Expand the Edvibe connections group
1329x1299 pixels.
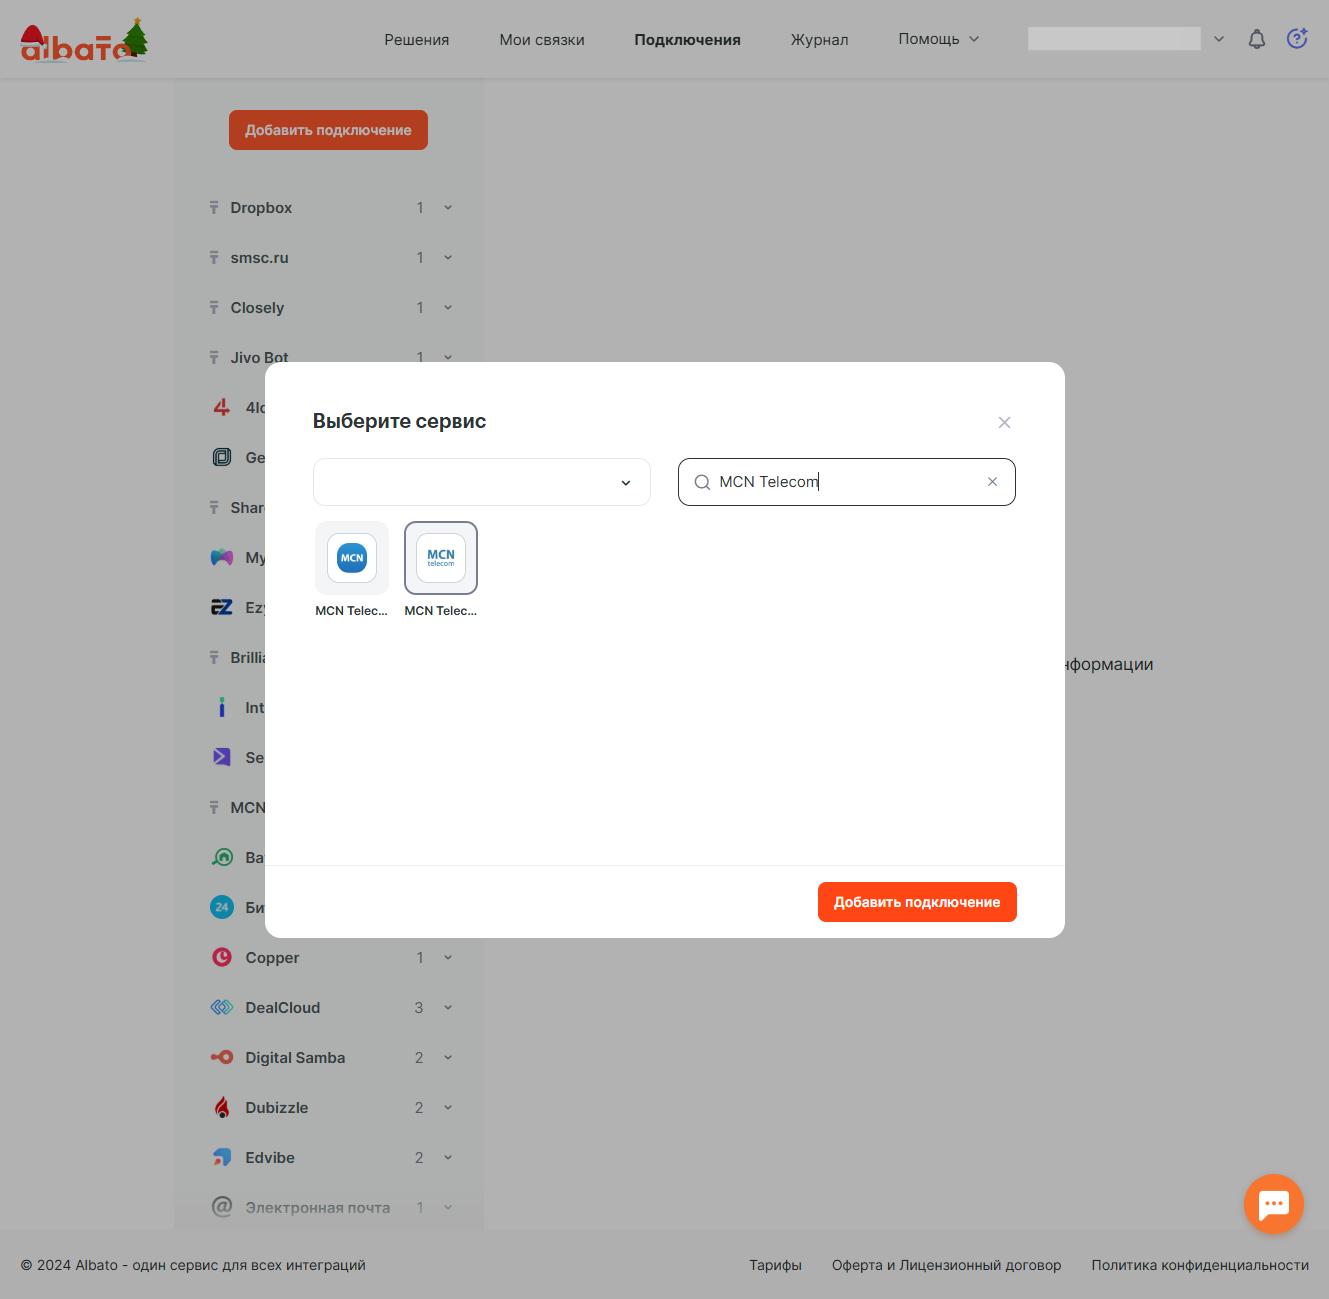(x=448, y=1158)
